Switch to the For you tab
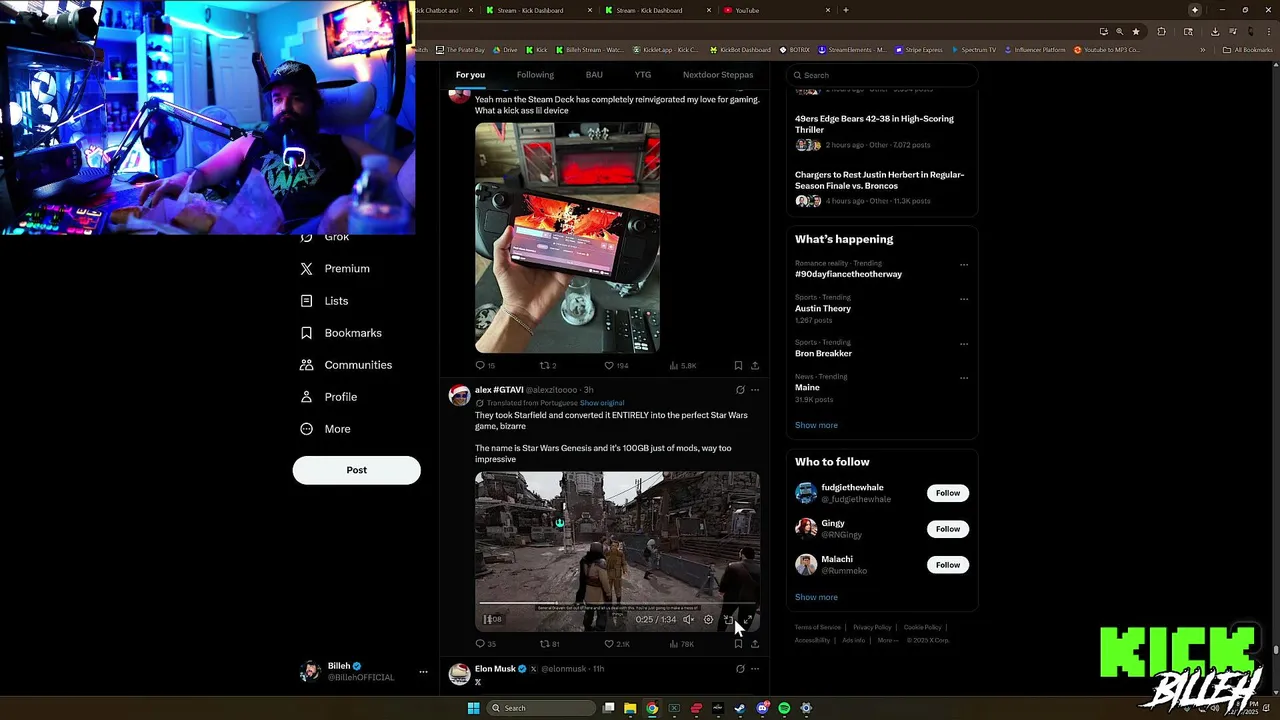Image resolution: width=1280 pixels, height=720 pixels. pos(470,75)
